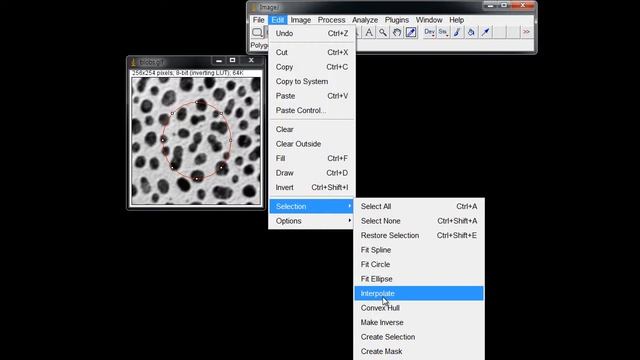Maximize the blobs.gif image window
Screen dimensions: 640x360
pyautogui.click(x=233, y=60)
